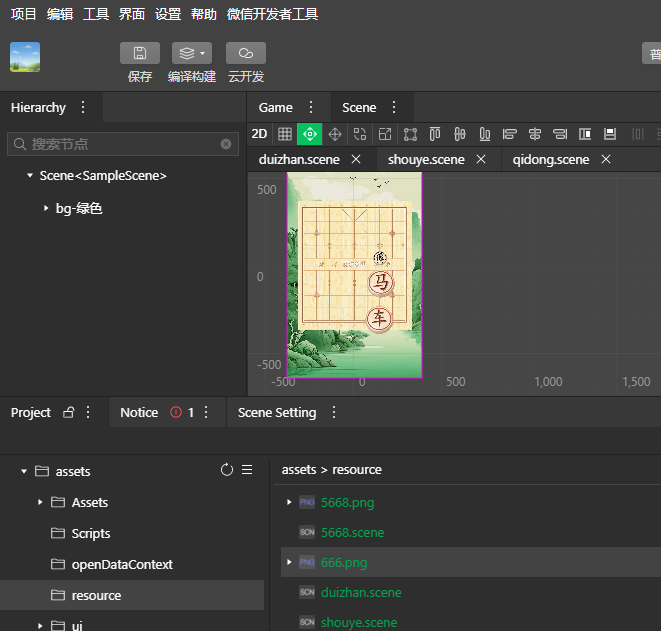Switch to the duizhan.scene tab

pyautogui.click(x=299, y=159)
